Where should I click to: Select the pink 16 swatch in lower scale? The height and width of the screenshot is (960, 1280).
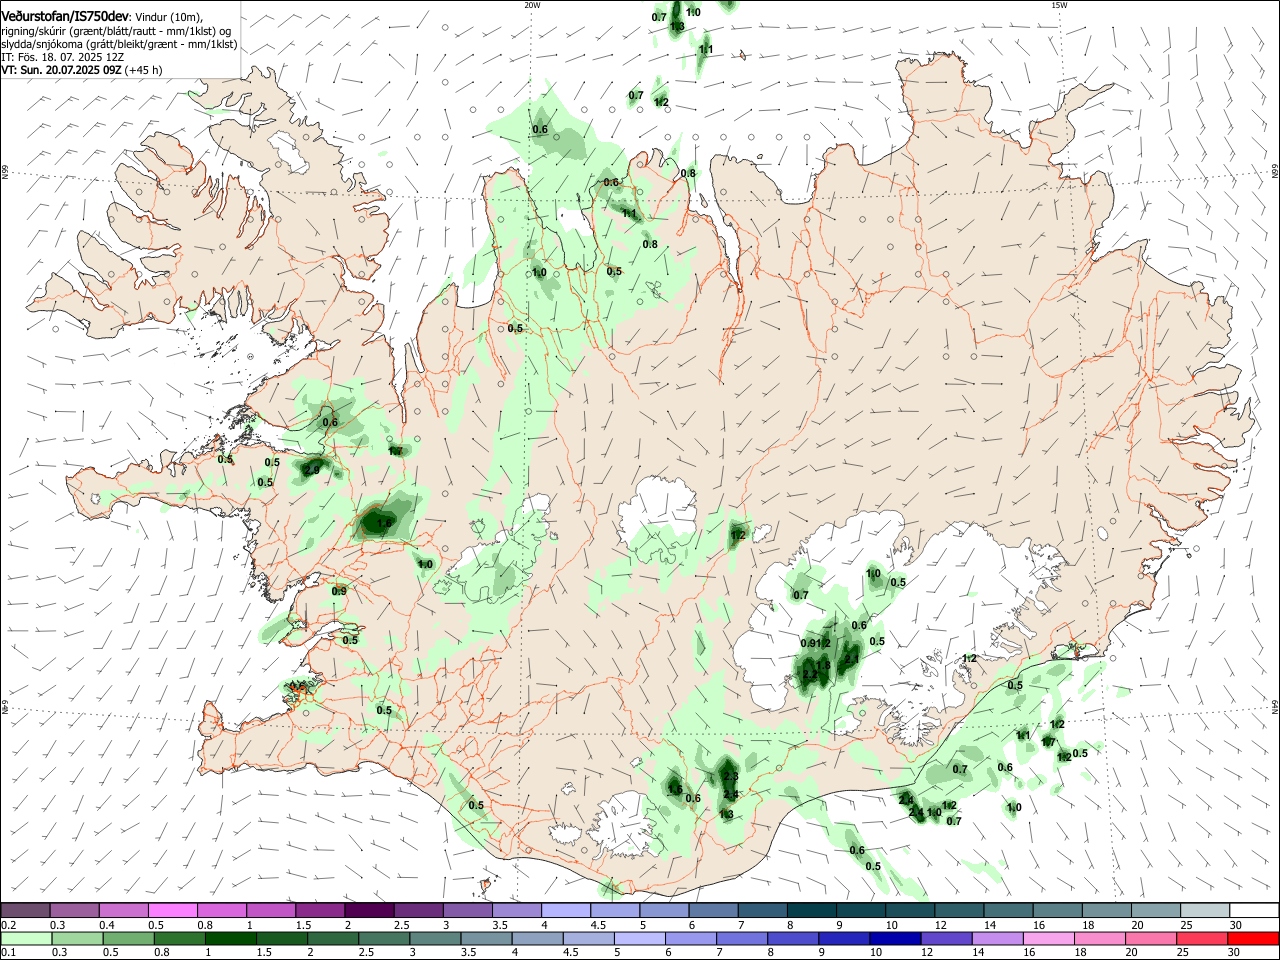click(x=1049, y=938)
